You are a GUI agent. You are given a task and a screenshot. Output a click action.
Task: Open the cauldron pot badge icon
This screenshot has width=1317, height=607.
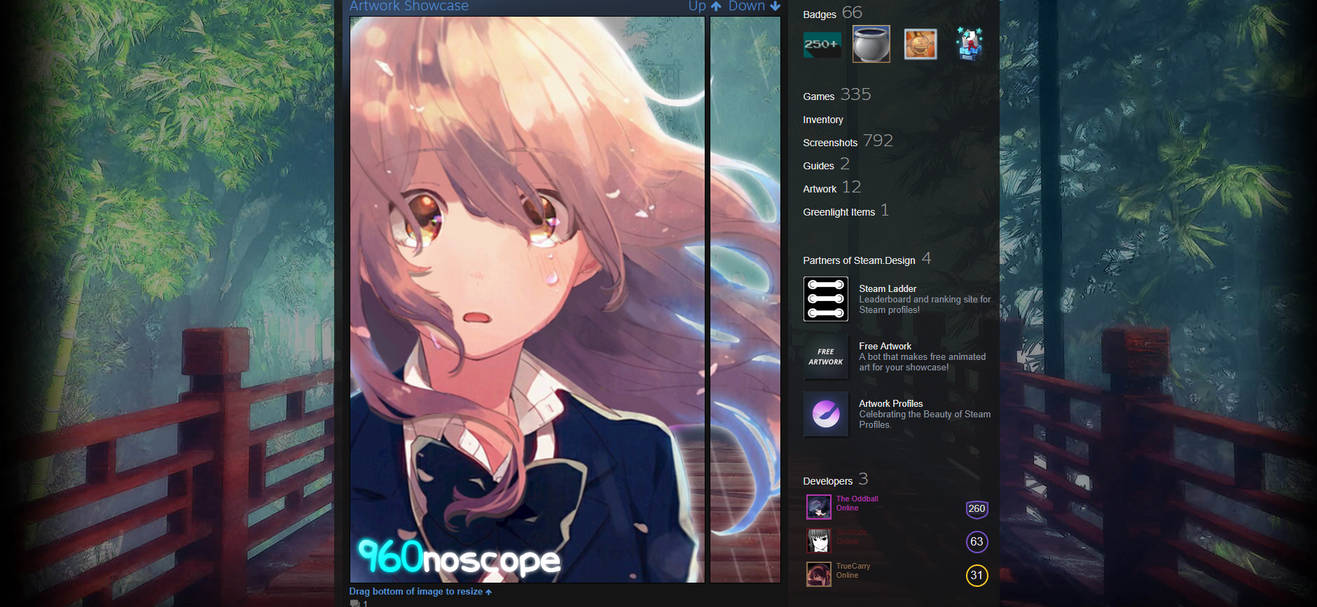871,44
